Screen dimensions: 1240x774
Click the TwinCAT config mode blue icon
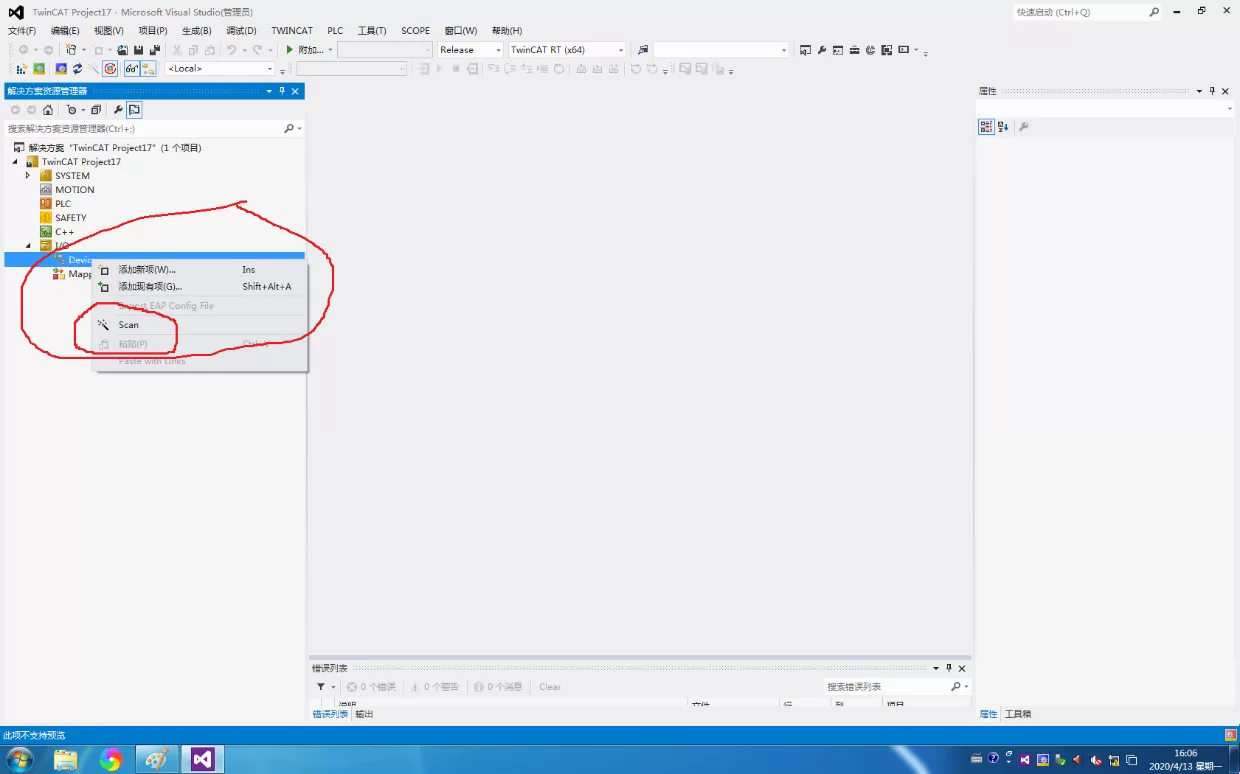tap(61, 69)
